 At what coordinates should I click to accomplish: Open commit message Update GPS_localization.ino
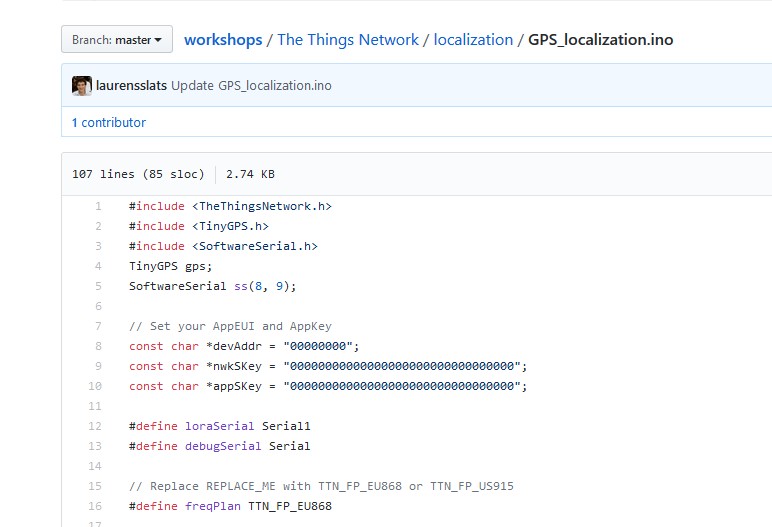251,86
